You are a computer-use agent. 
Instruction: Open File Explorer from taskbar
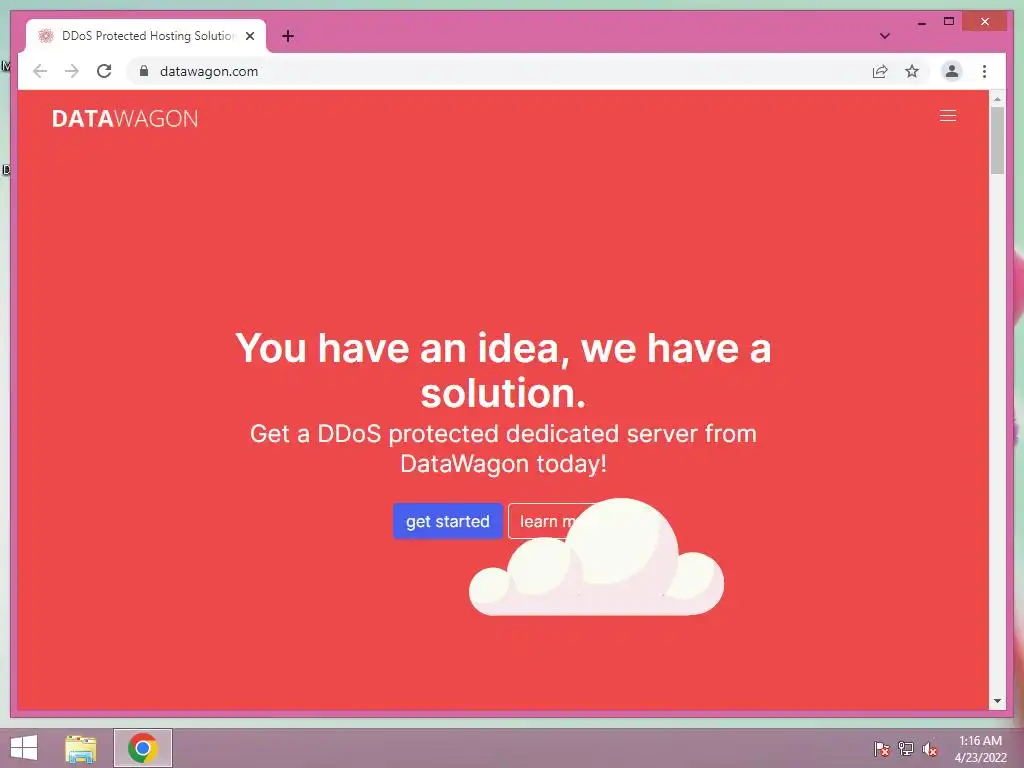[80, 748]
